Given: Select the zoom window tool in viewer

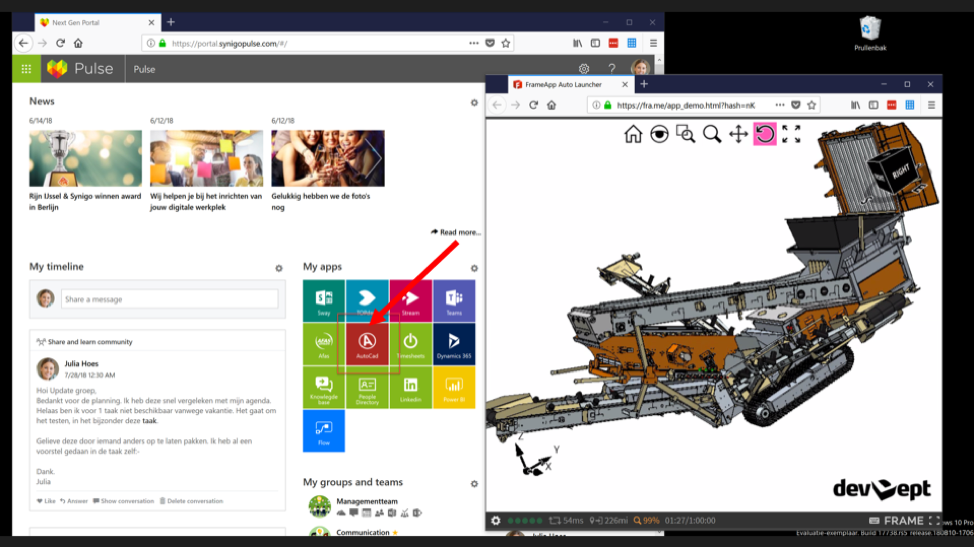Looking at the screenshot, I should pos(685,134).
